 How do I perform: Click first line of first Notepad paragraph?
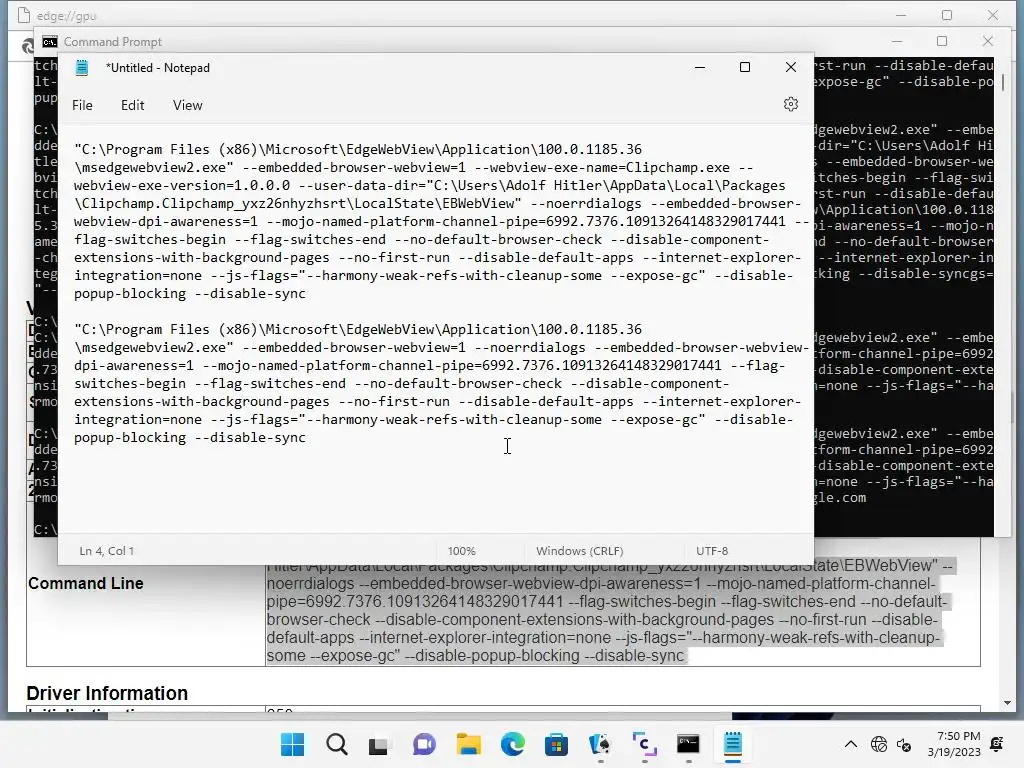tap(358, 150)
